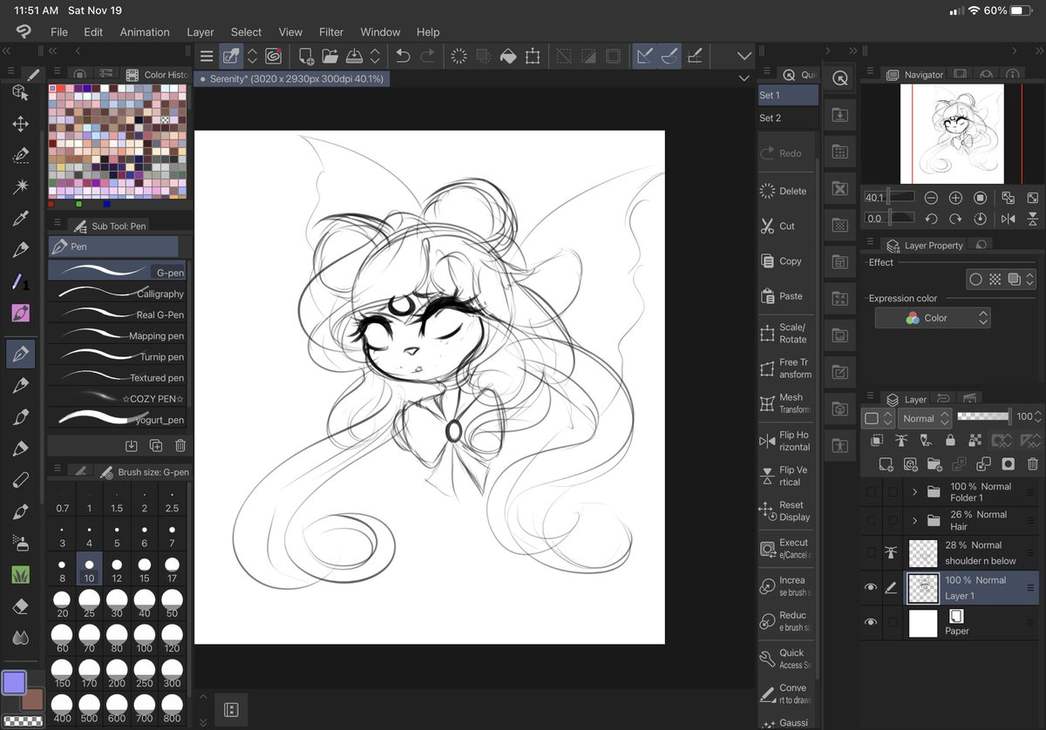
Task: Select brush size 20
Action: pos(62,604)
